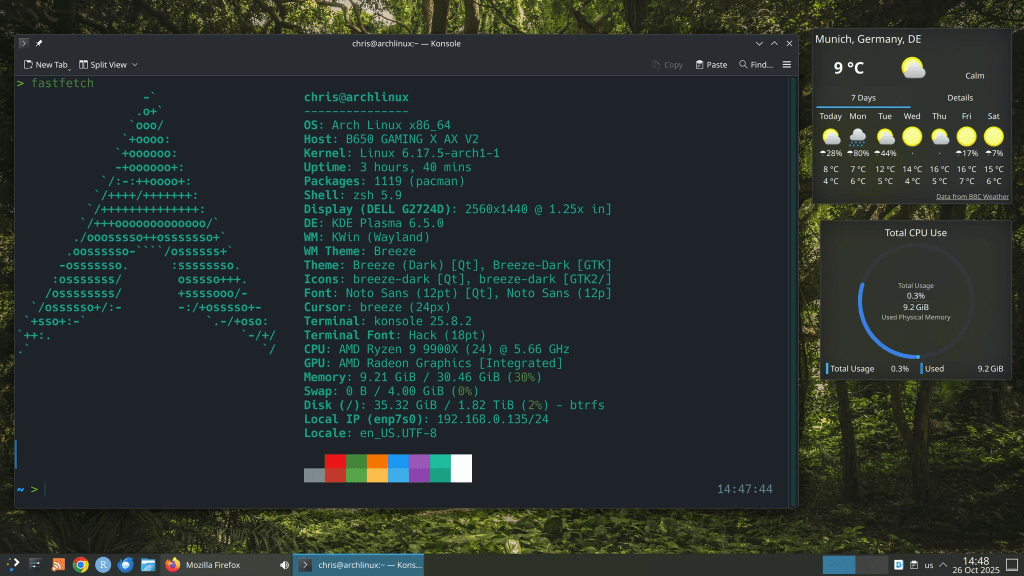This screenshot has width=1024, height=576.
Task: Launch Google Chrome from the taskbar
Action: coord(80,565)
